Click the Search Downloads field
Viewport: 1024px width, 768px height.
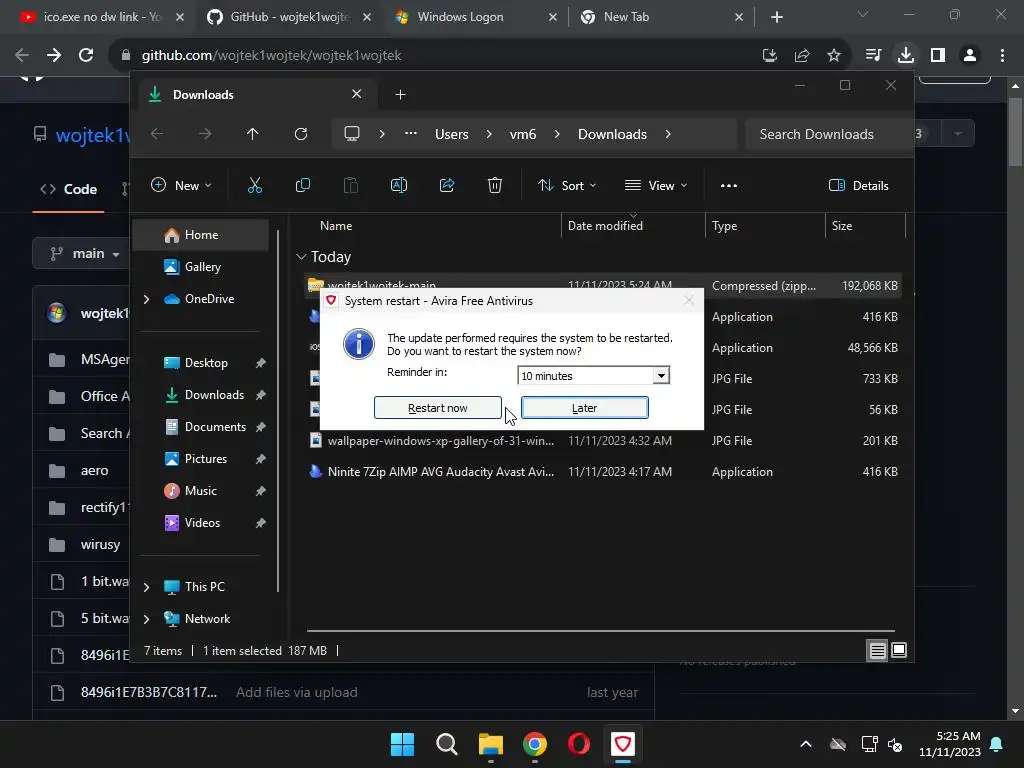coord(827,134)
